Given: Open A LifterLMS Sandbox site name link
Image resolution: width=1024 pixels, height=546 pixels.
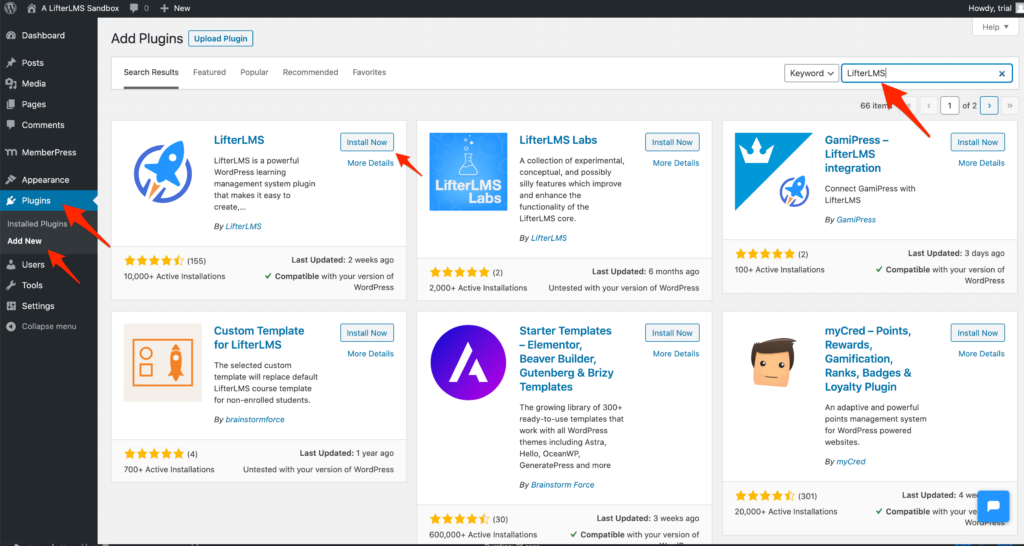Looking at the screenshot, I should point(79,8).
